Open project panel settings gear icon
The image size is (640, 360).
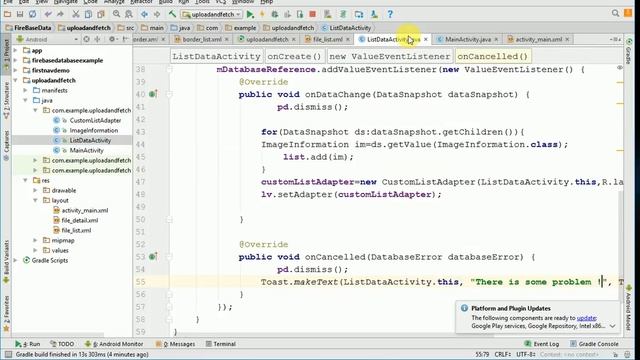coord(111,39)
